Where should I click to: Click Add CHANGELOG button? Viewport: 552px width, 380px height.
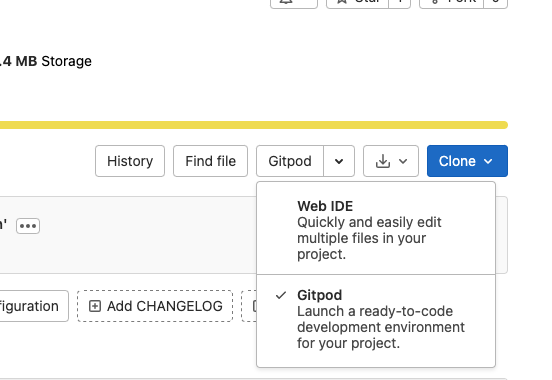[155, 306]
